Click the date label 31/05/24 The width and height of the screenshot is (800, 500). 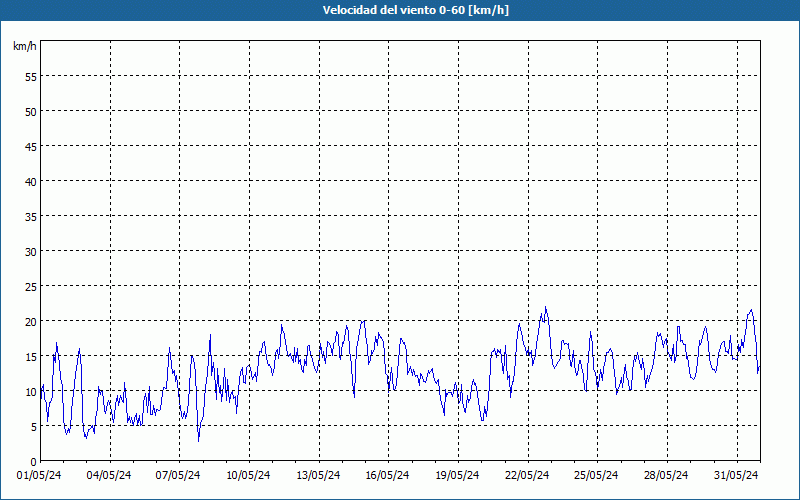tap(736, 475)
